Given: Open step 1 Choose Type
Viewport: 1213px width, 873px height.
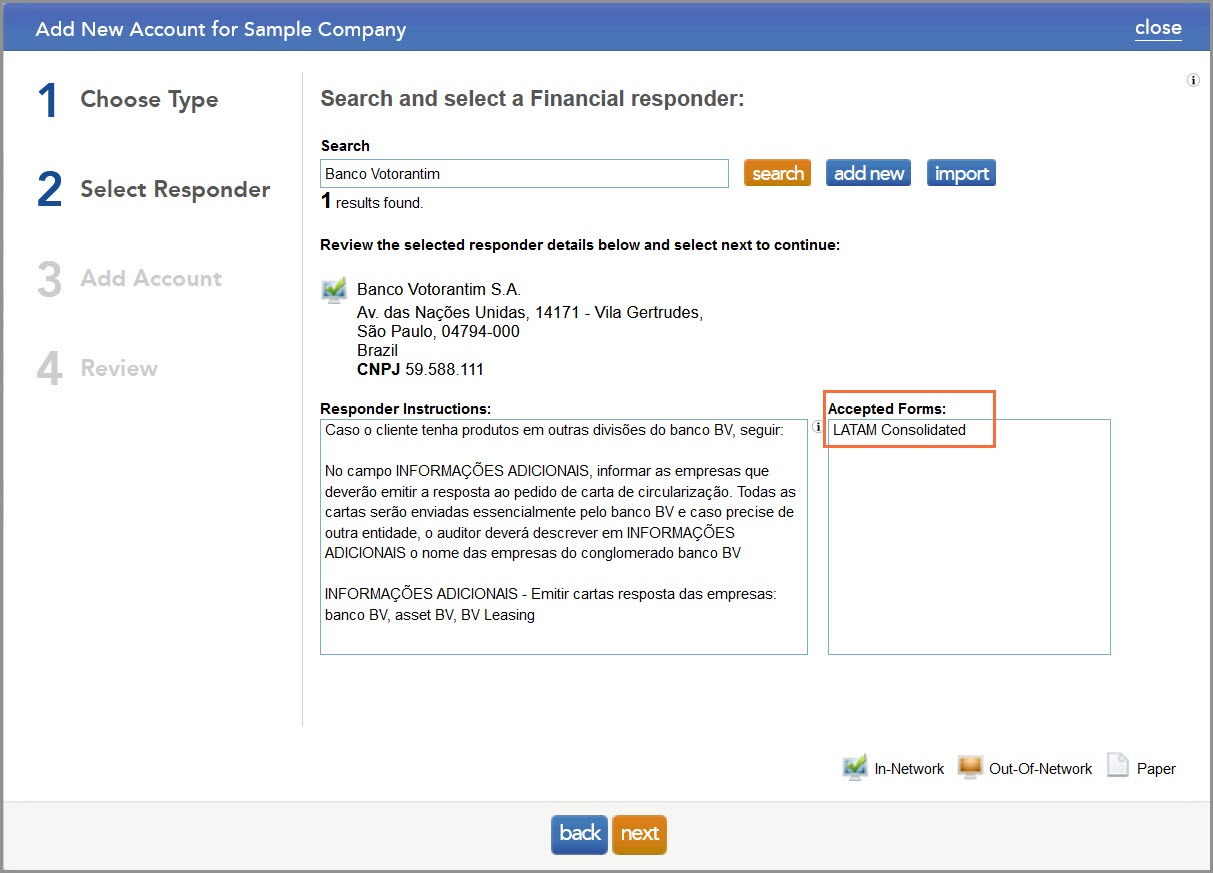Looking at the screenshot, I should 149,100.
